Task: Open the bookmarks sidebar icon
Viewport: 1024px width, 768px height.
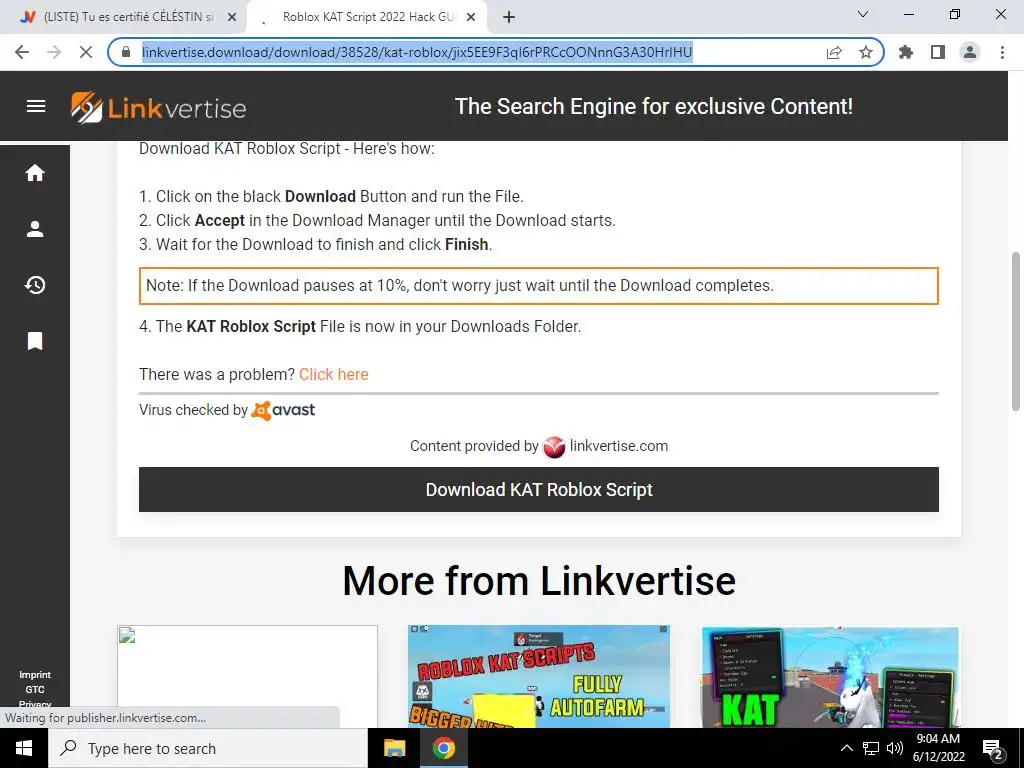Action: pos(35,341)
